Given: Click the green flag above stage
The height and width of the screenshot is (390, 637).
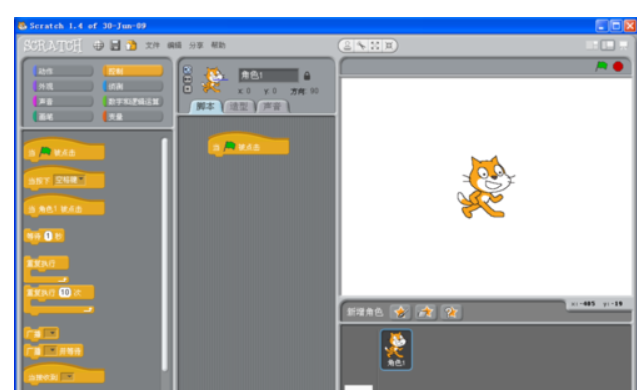Looking at the screenshot, I should [x=601, y=66].
